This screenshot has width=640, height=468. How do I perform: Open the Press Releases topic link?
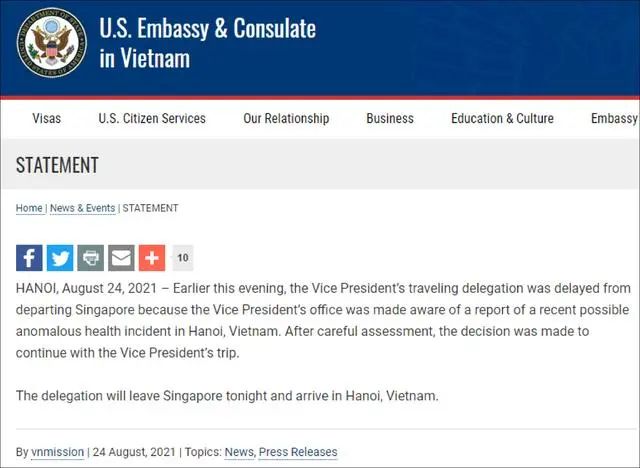click(298, 452)
